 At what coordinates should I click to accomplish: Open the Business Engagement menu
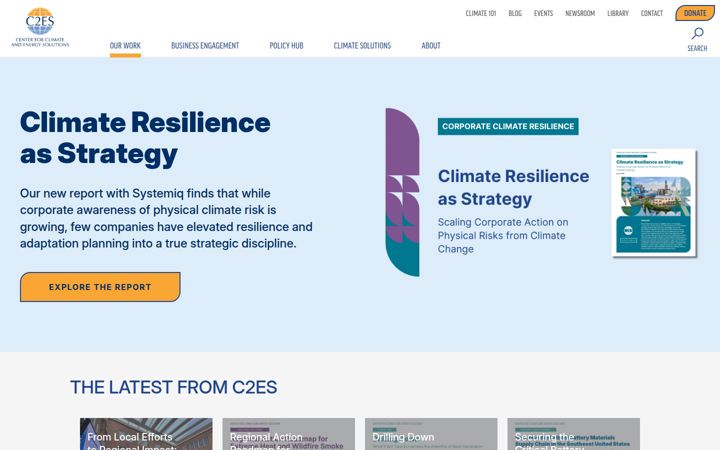click(205, 45)
